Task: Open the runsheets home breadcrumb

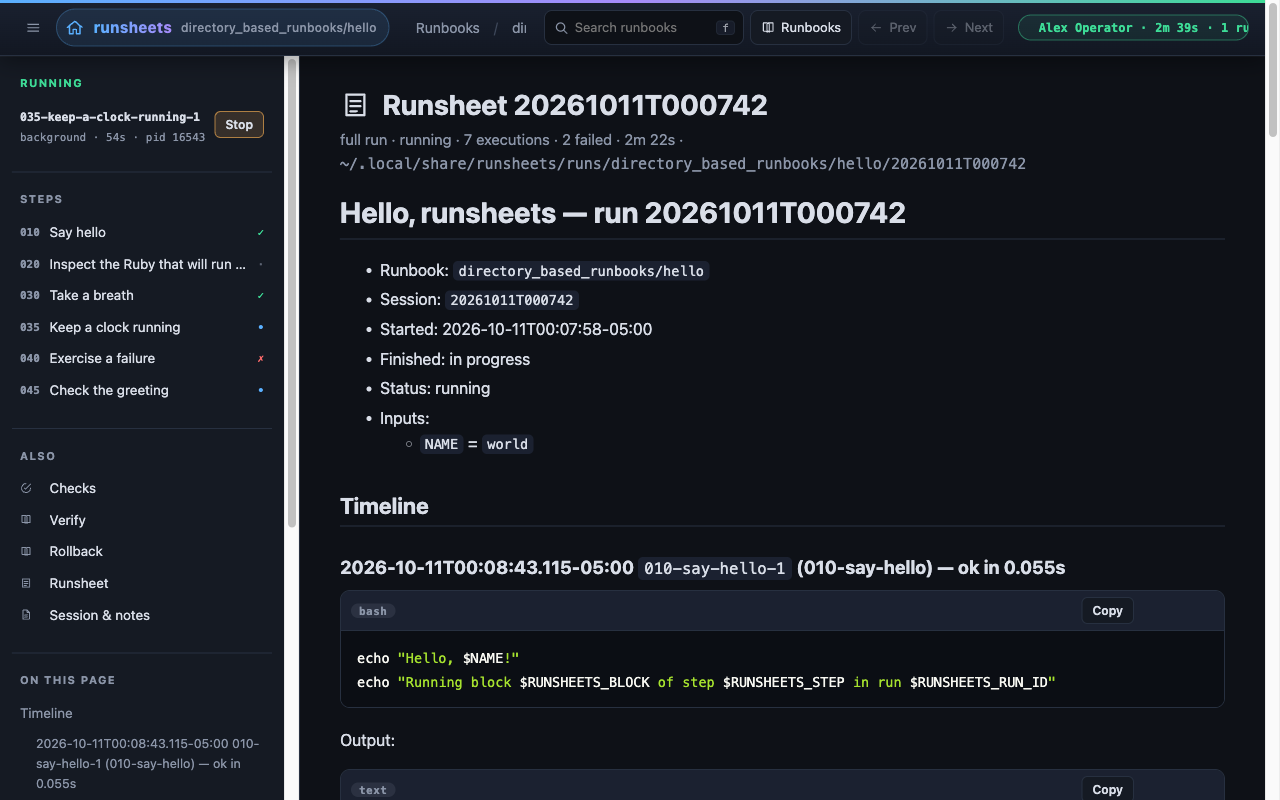Action: point(222,28)
